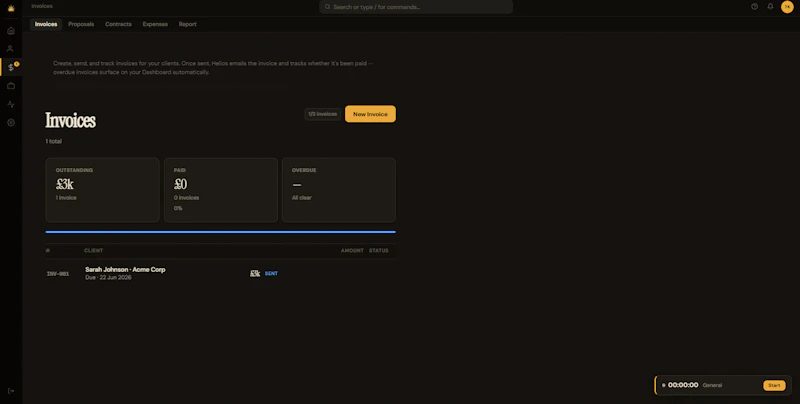Click the Overdue All clear card
Screen dimensions: 800x404
pos(339,190)
